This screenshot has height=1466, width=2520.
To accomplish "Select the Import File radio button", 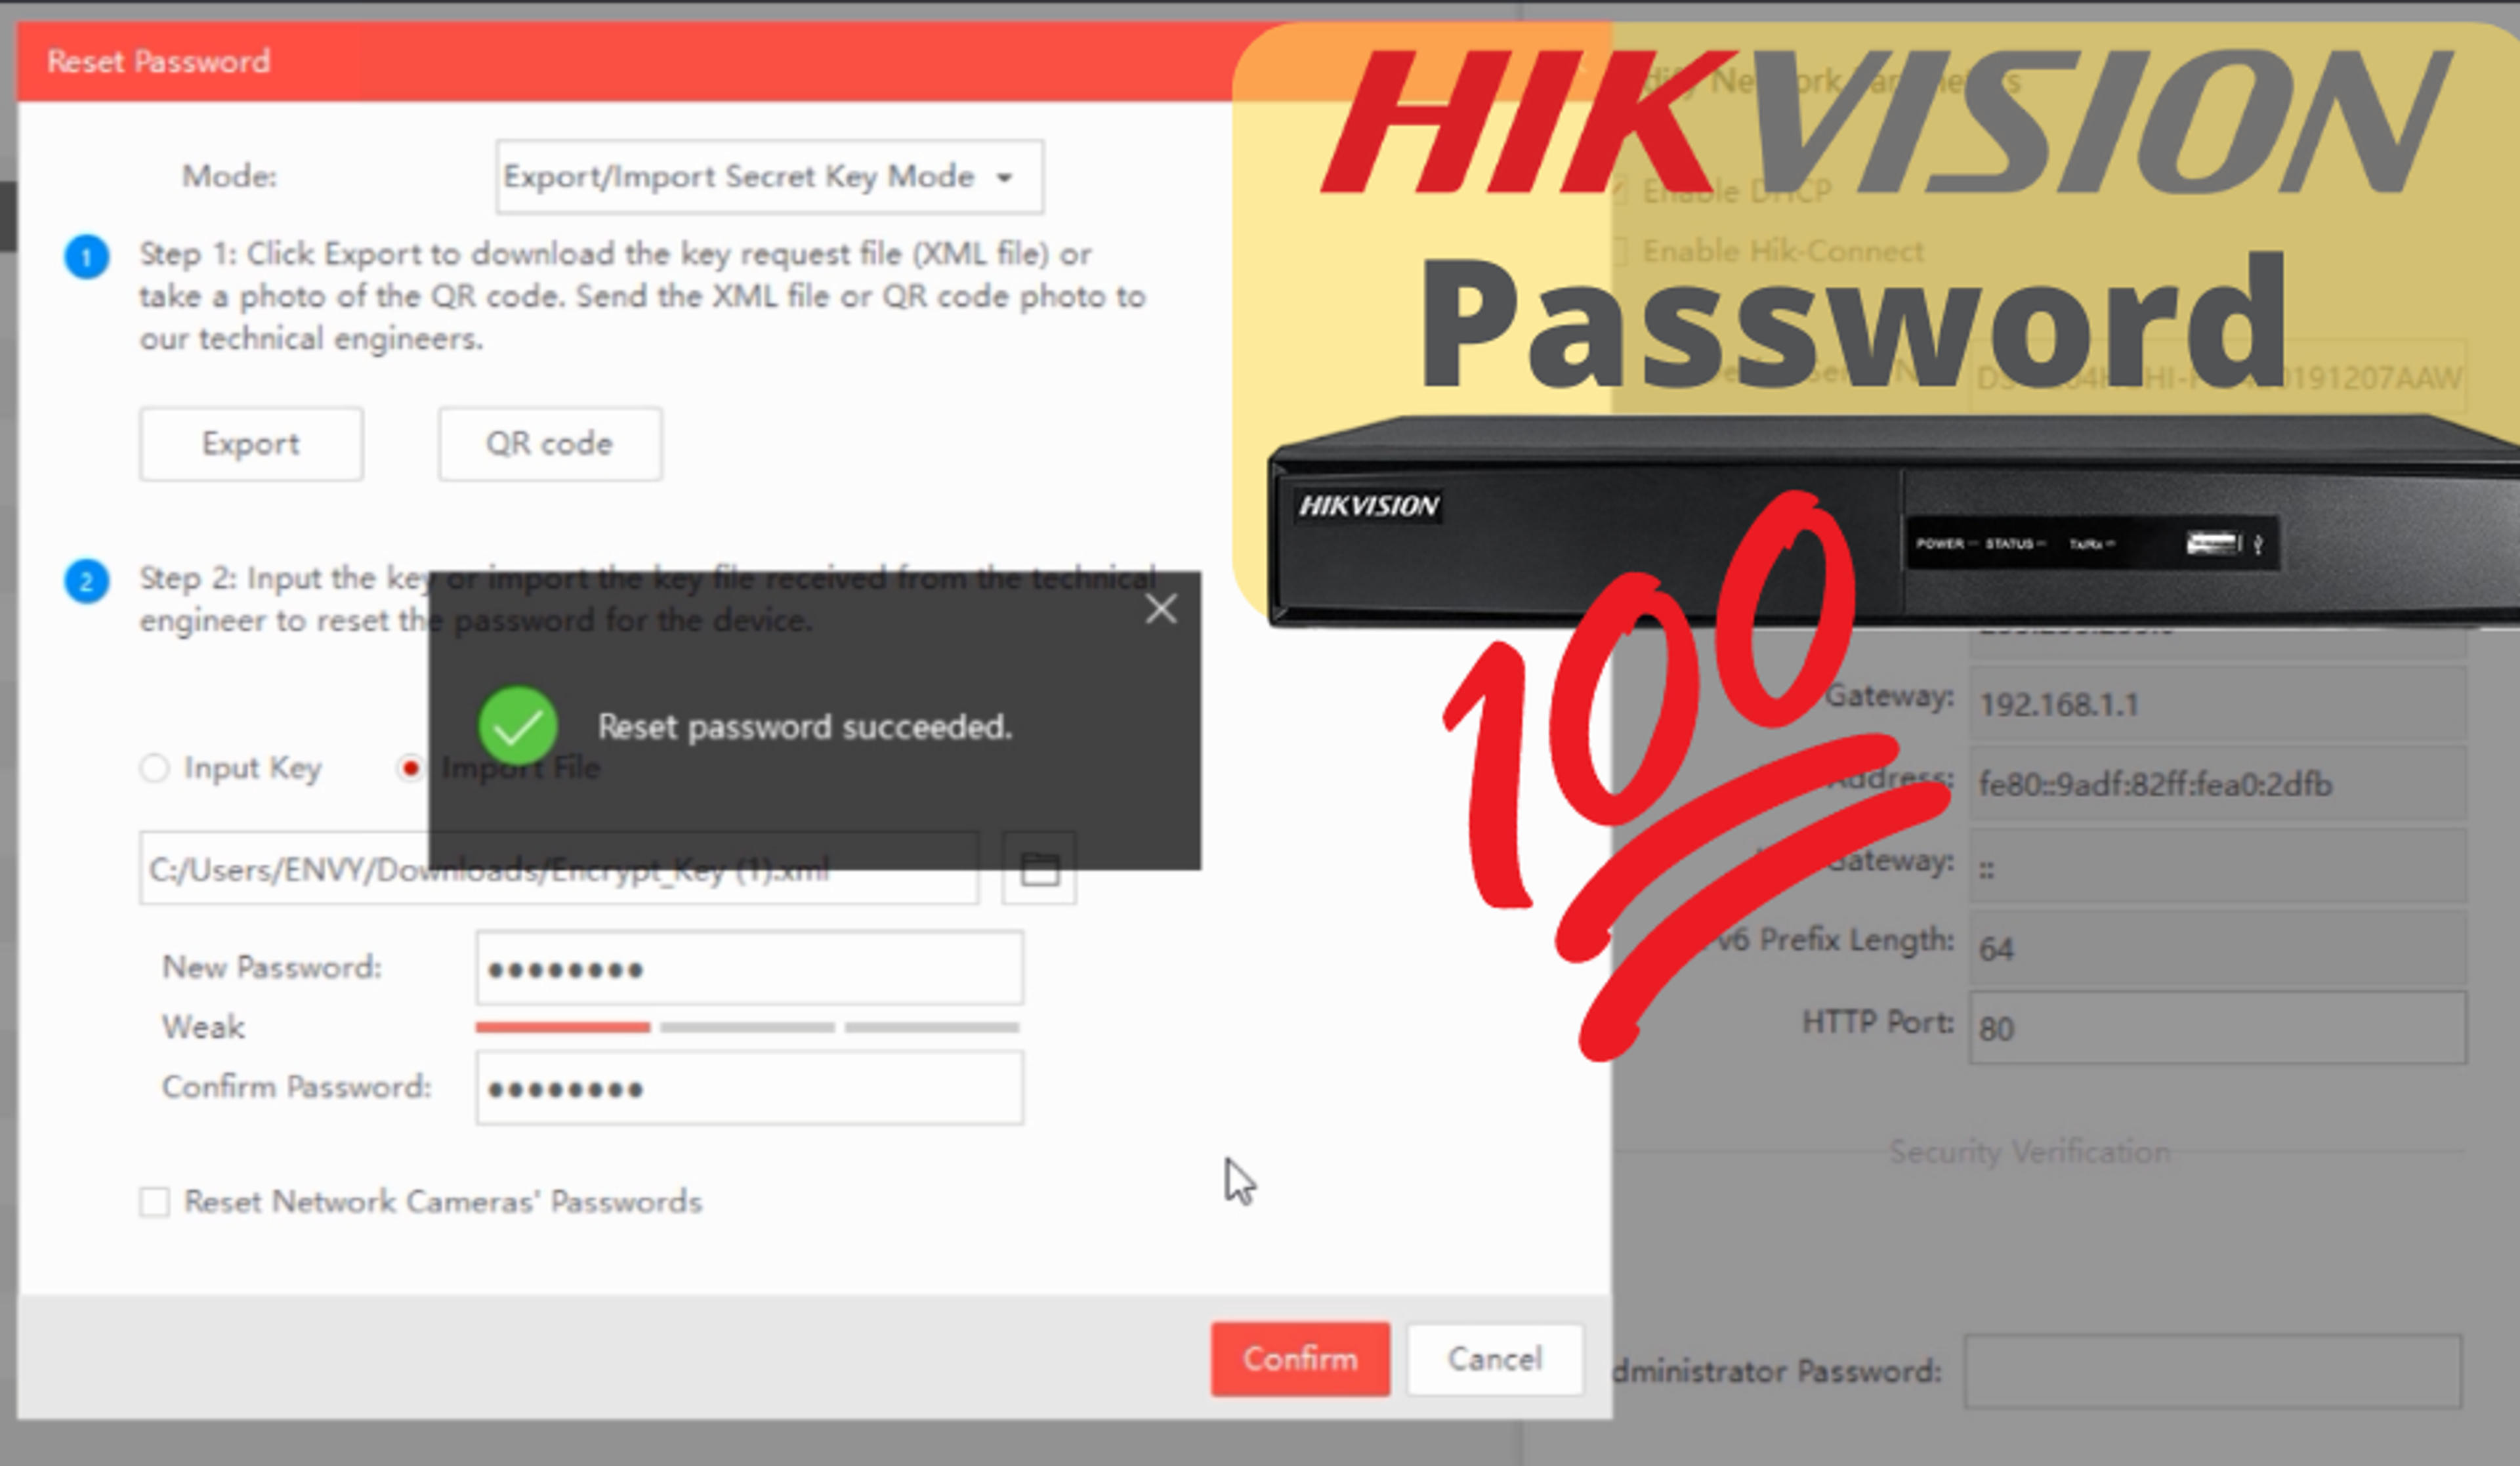I will pyautogui.click(x=410, y=768).
